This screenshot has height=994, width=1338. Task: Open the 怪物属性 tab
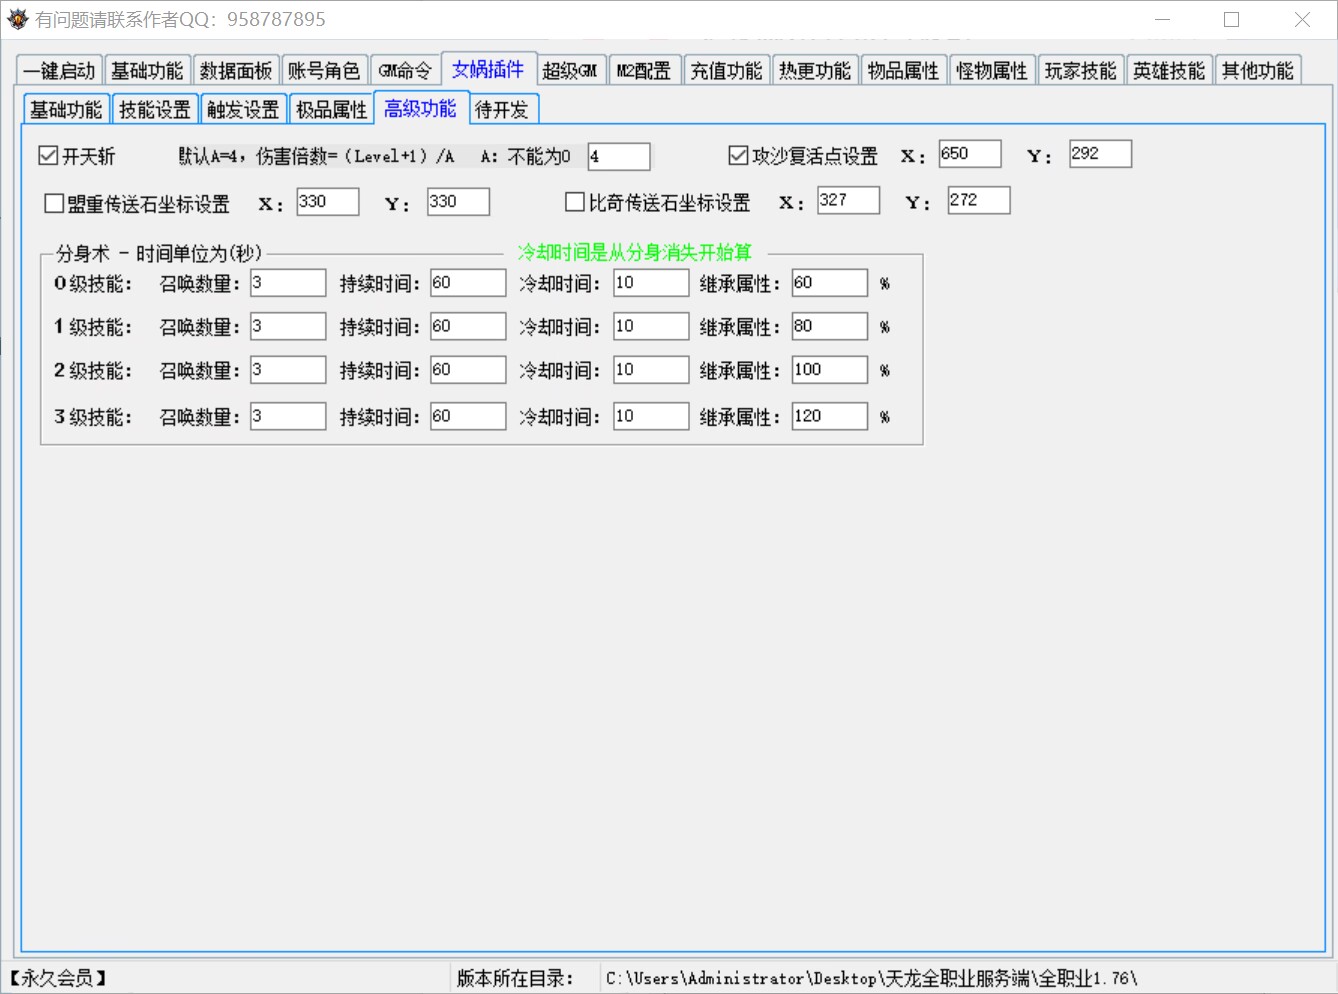pos(992,70)
